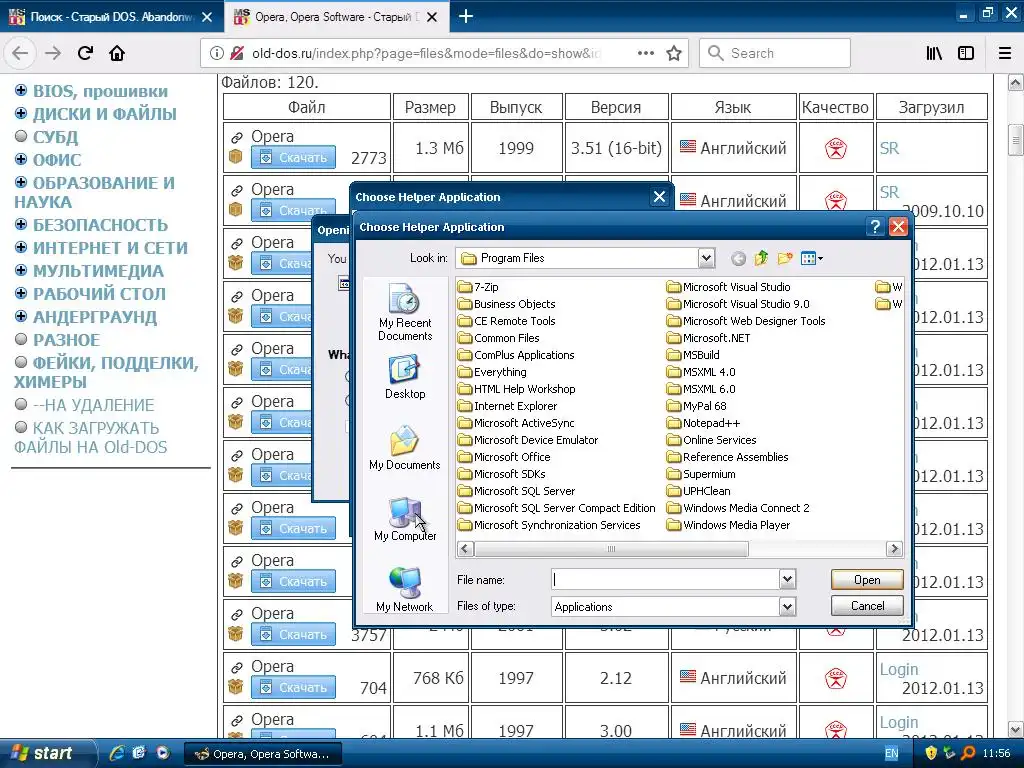Screen dimensions: 1024x768
Task: Switch to the Opera, Opera Software tab
Action: pyautogui.click(x=336, y=16)
